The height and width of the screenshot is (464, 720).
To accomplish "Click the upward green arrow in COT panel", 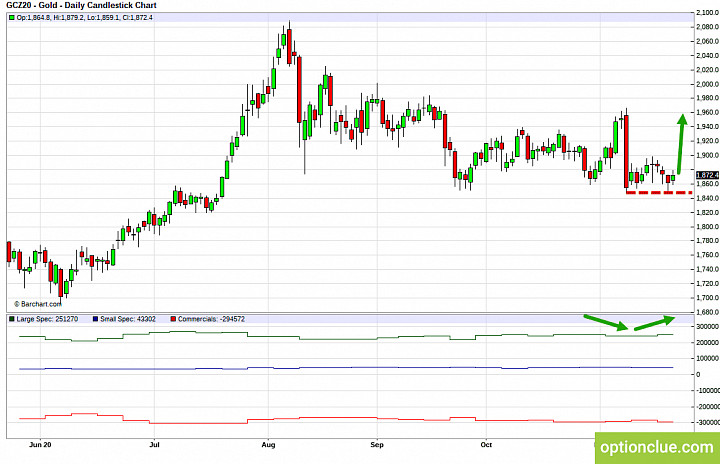I will 654,323.
